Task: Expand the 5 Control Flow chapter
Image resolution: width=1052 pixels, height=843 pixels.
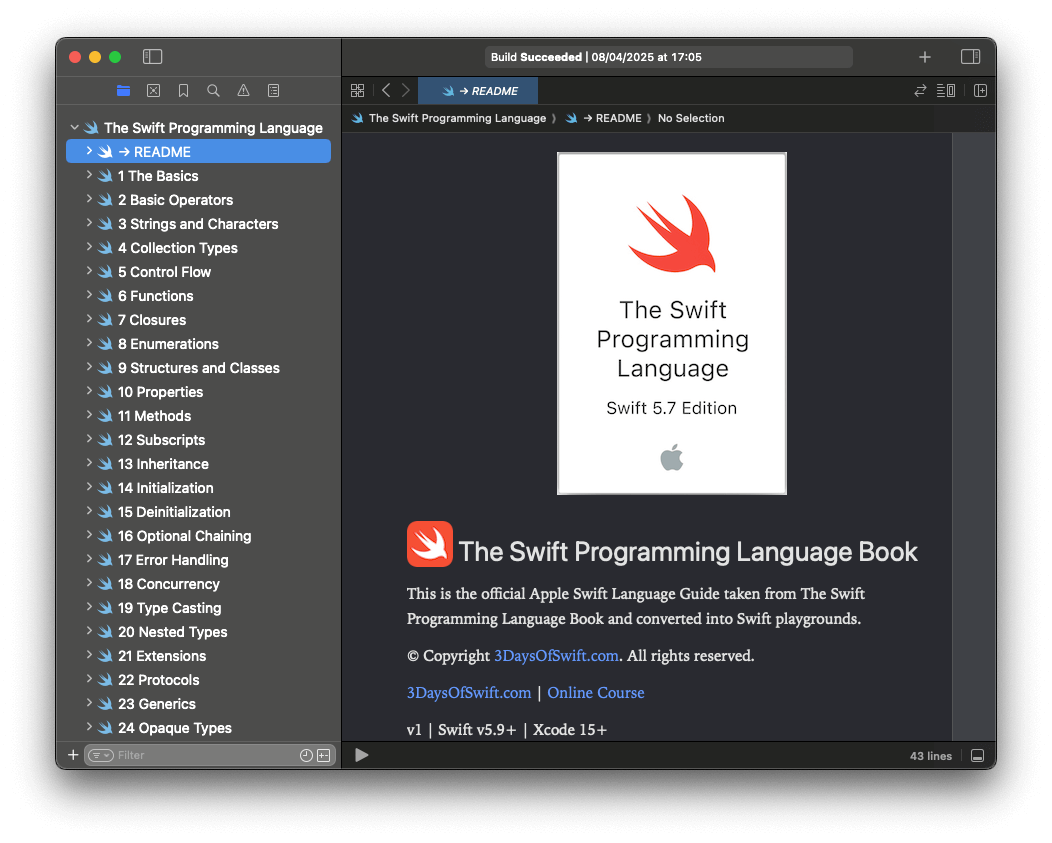Action: point(90,271)
